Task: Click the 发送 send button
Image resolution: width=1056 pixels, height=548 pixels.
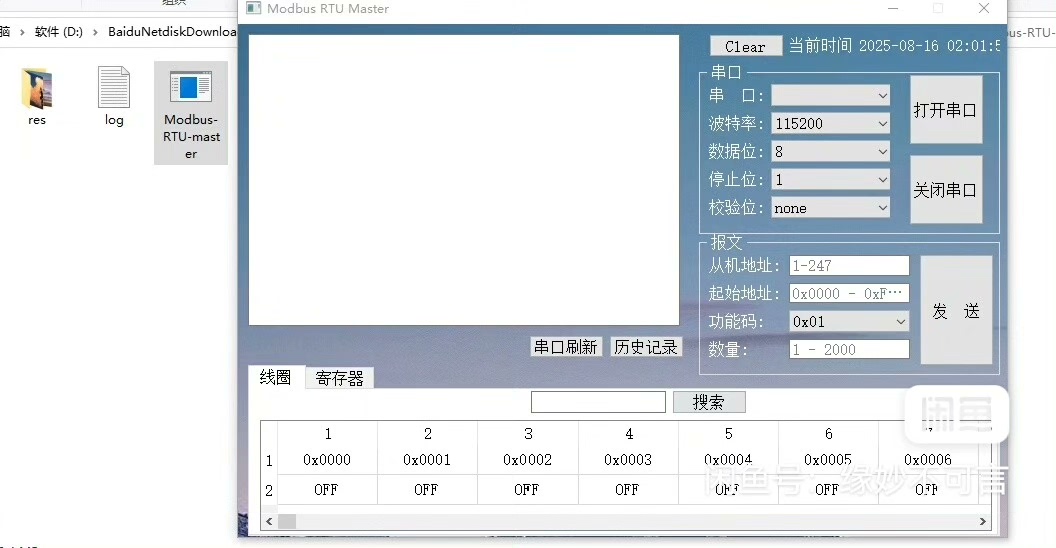Action: pyautogui.click(x=956, y=310)
